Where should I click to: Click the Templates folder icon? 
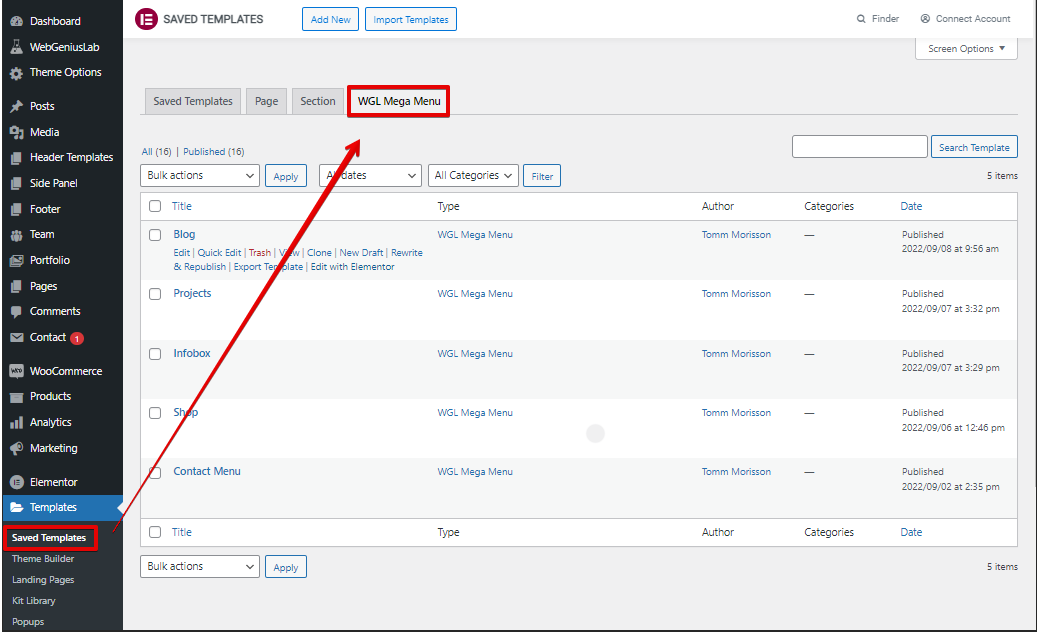17,508
